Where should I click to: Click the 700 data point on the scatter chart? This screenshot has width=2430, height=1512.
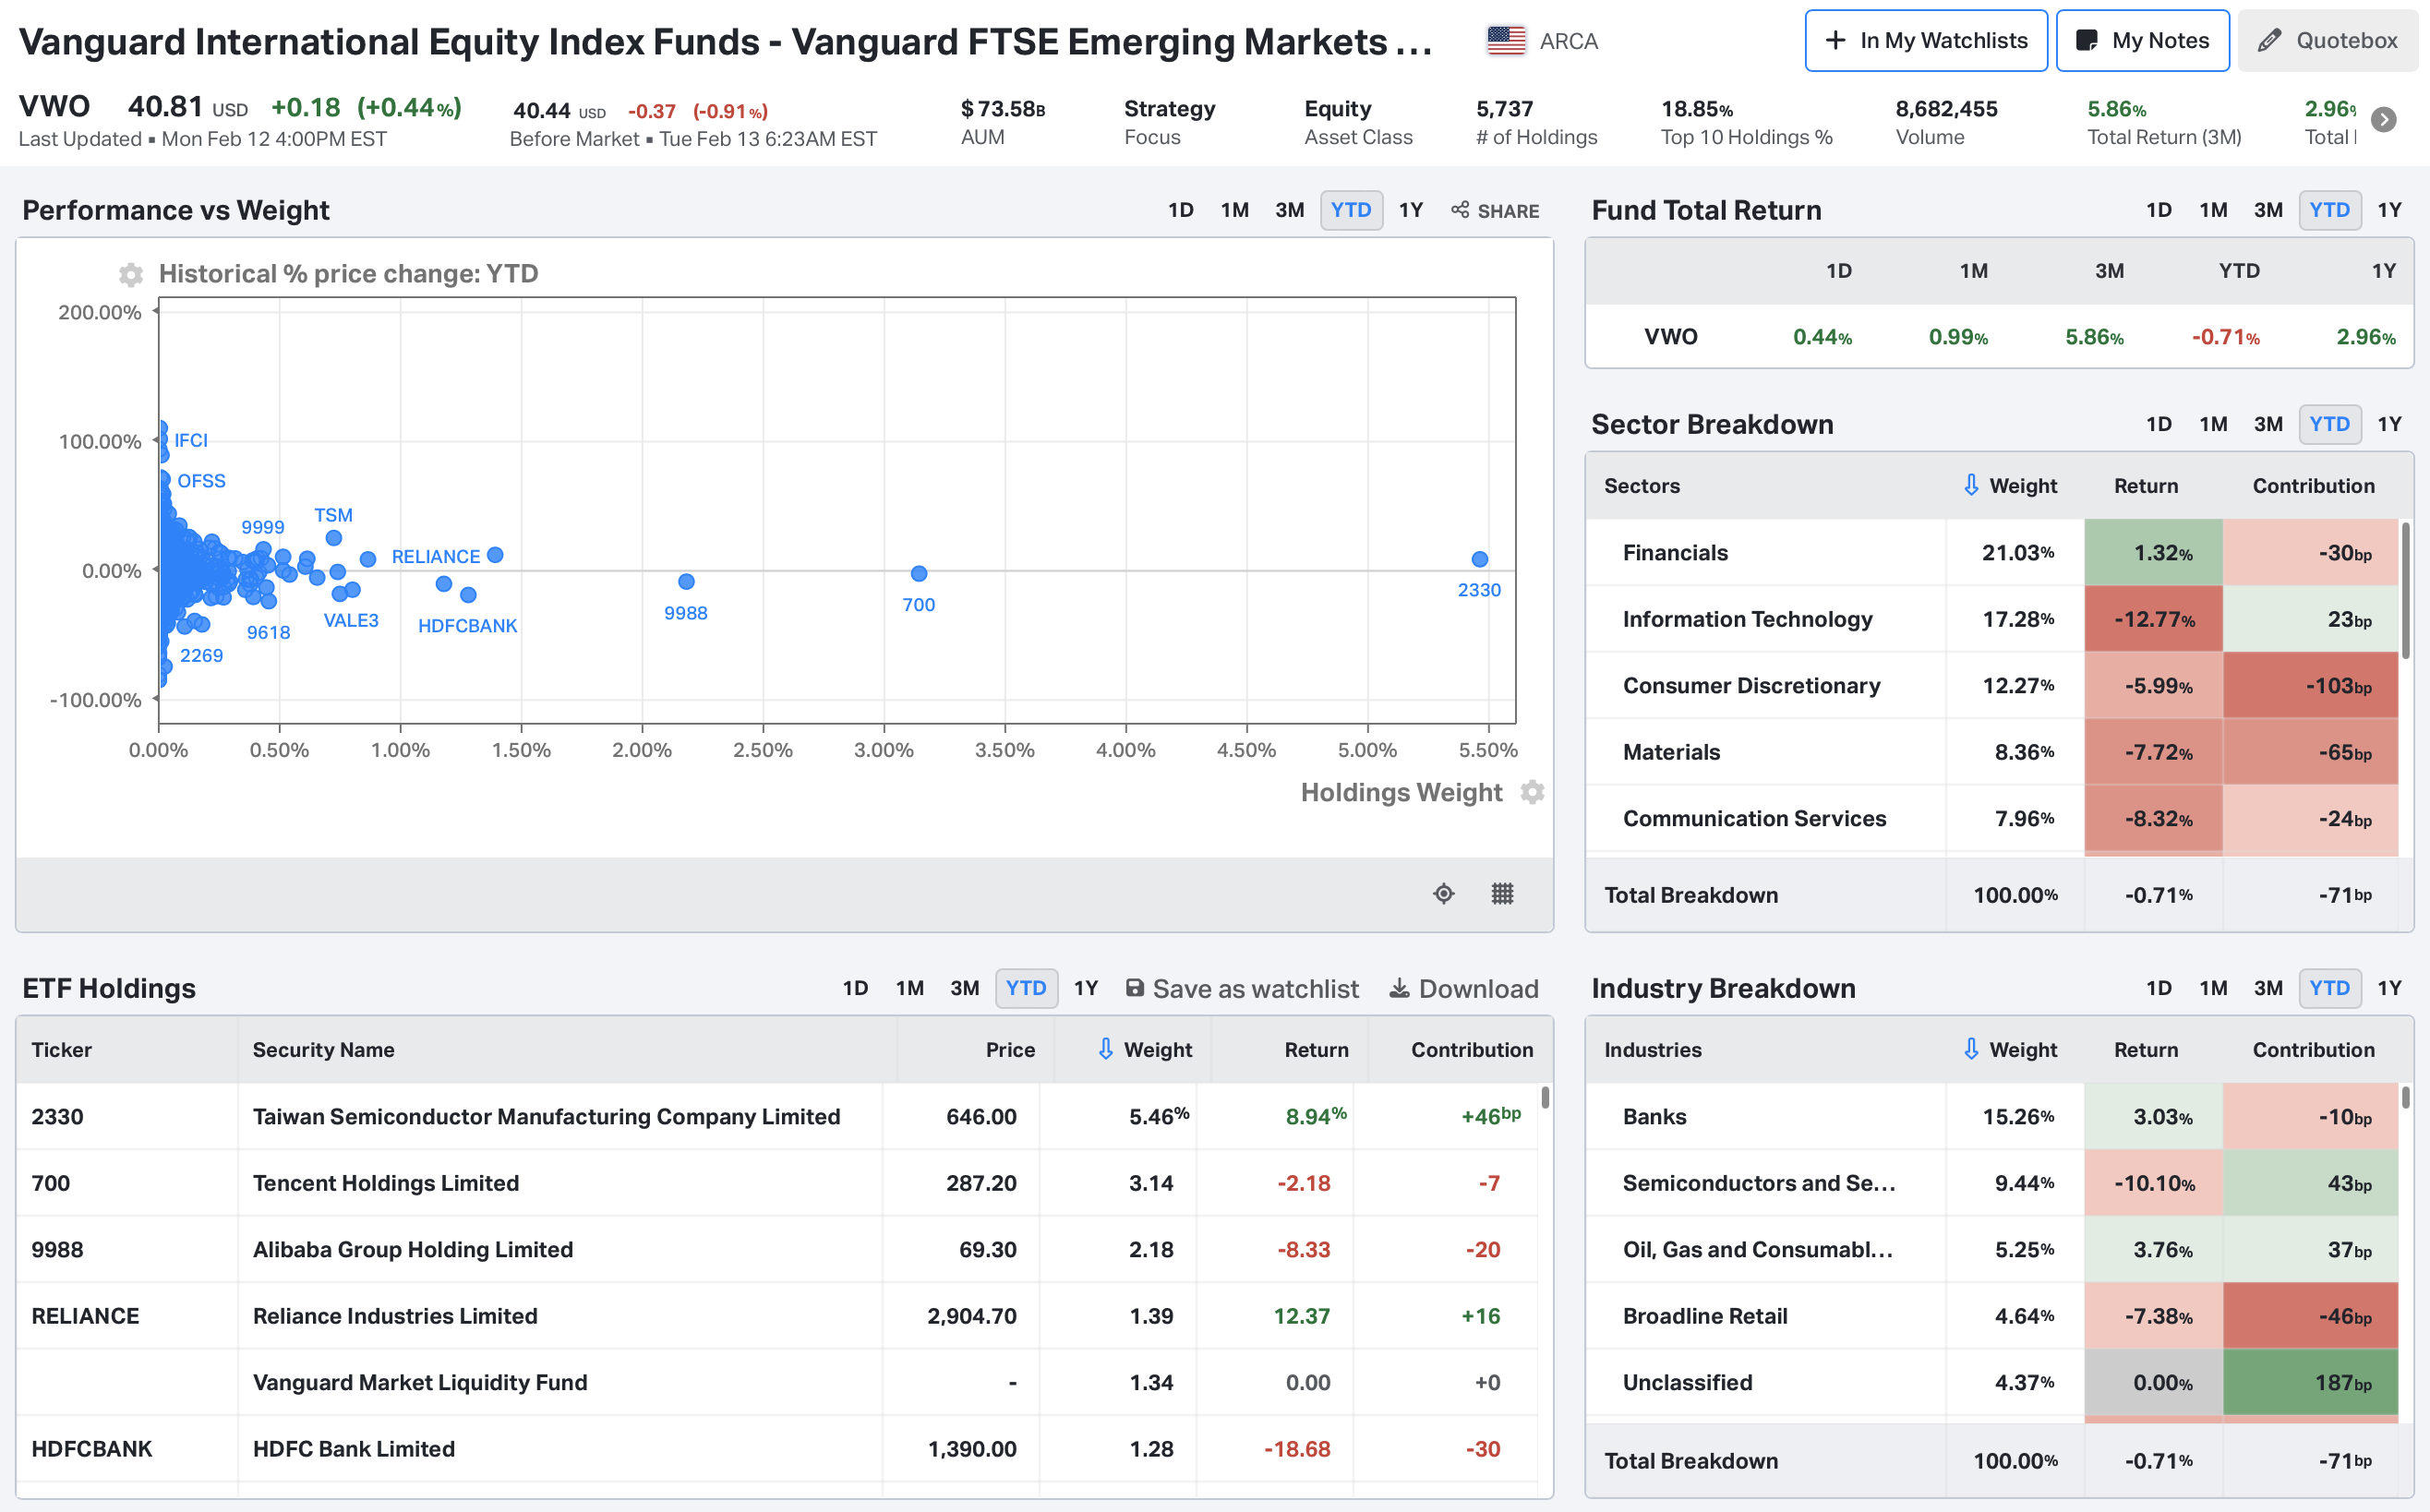[919, 573]
